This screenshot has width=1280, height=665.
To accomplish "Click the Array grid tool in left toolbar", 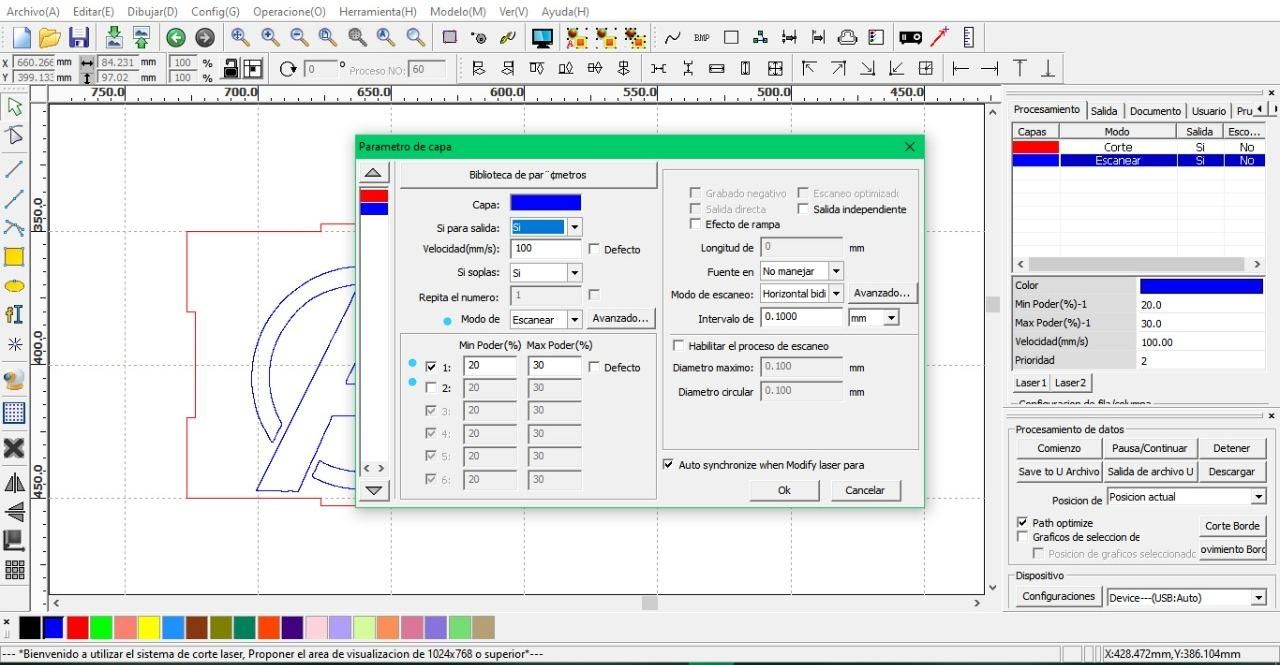I will point(14,570).
